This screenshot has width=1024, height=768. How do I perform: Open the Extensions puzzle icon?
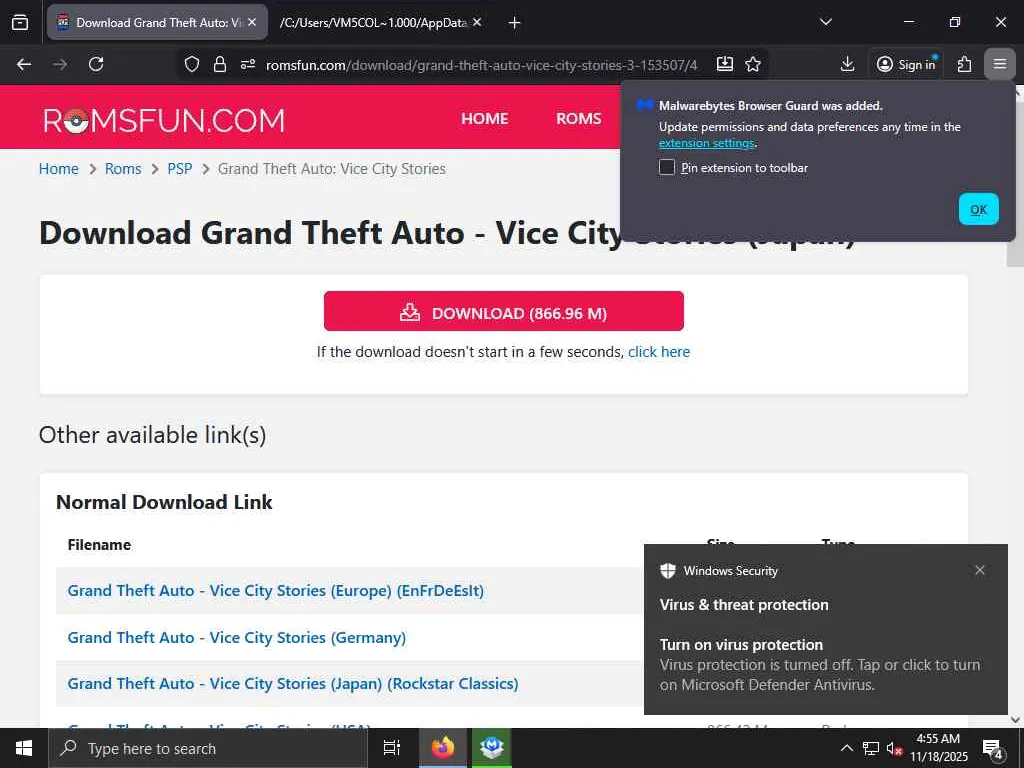pos(964,64)
